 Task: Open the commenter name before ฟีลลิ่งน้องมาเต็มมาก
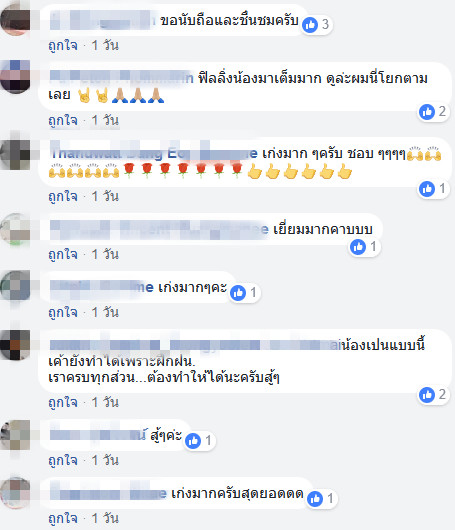pyautogui.click(x=121, y=78)
